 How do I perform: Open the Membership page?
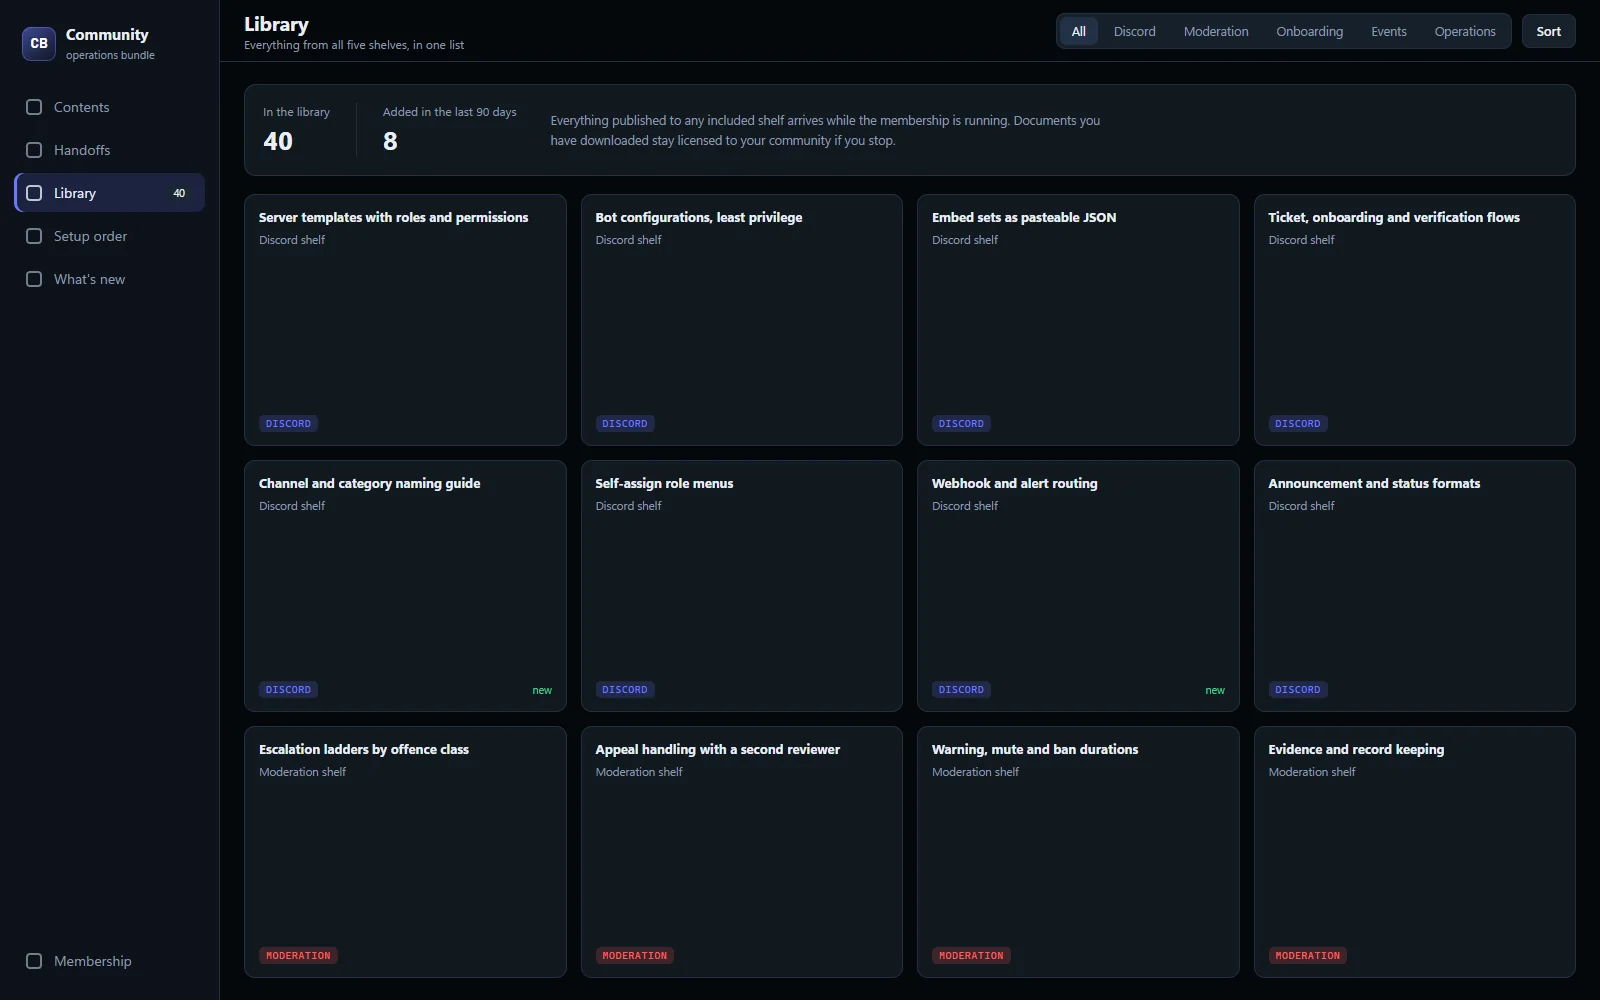109,961
